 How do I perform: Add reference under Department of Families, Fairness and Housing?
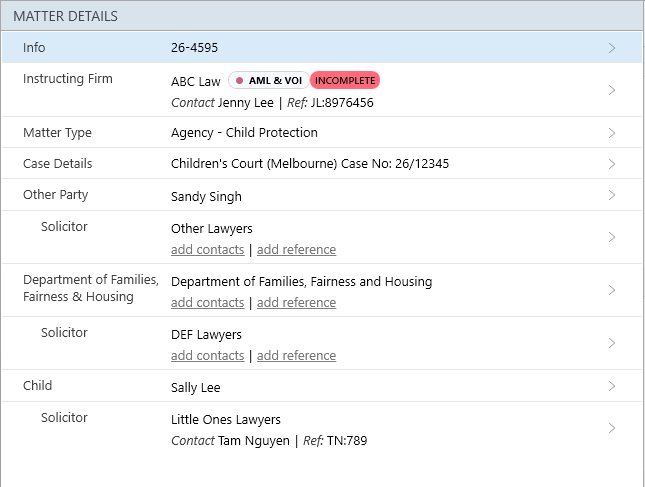point(296,303)
